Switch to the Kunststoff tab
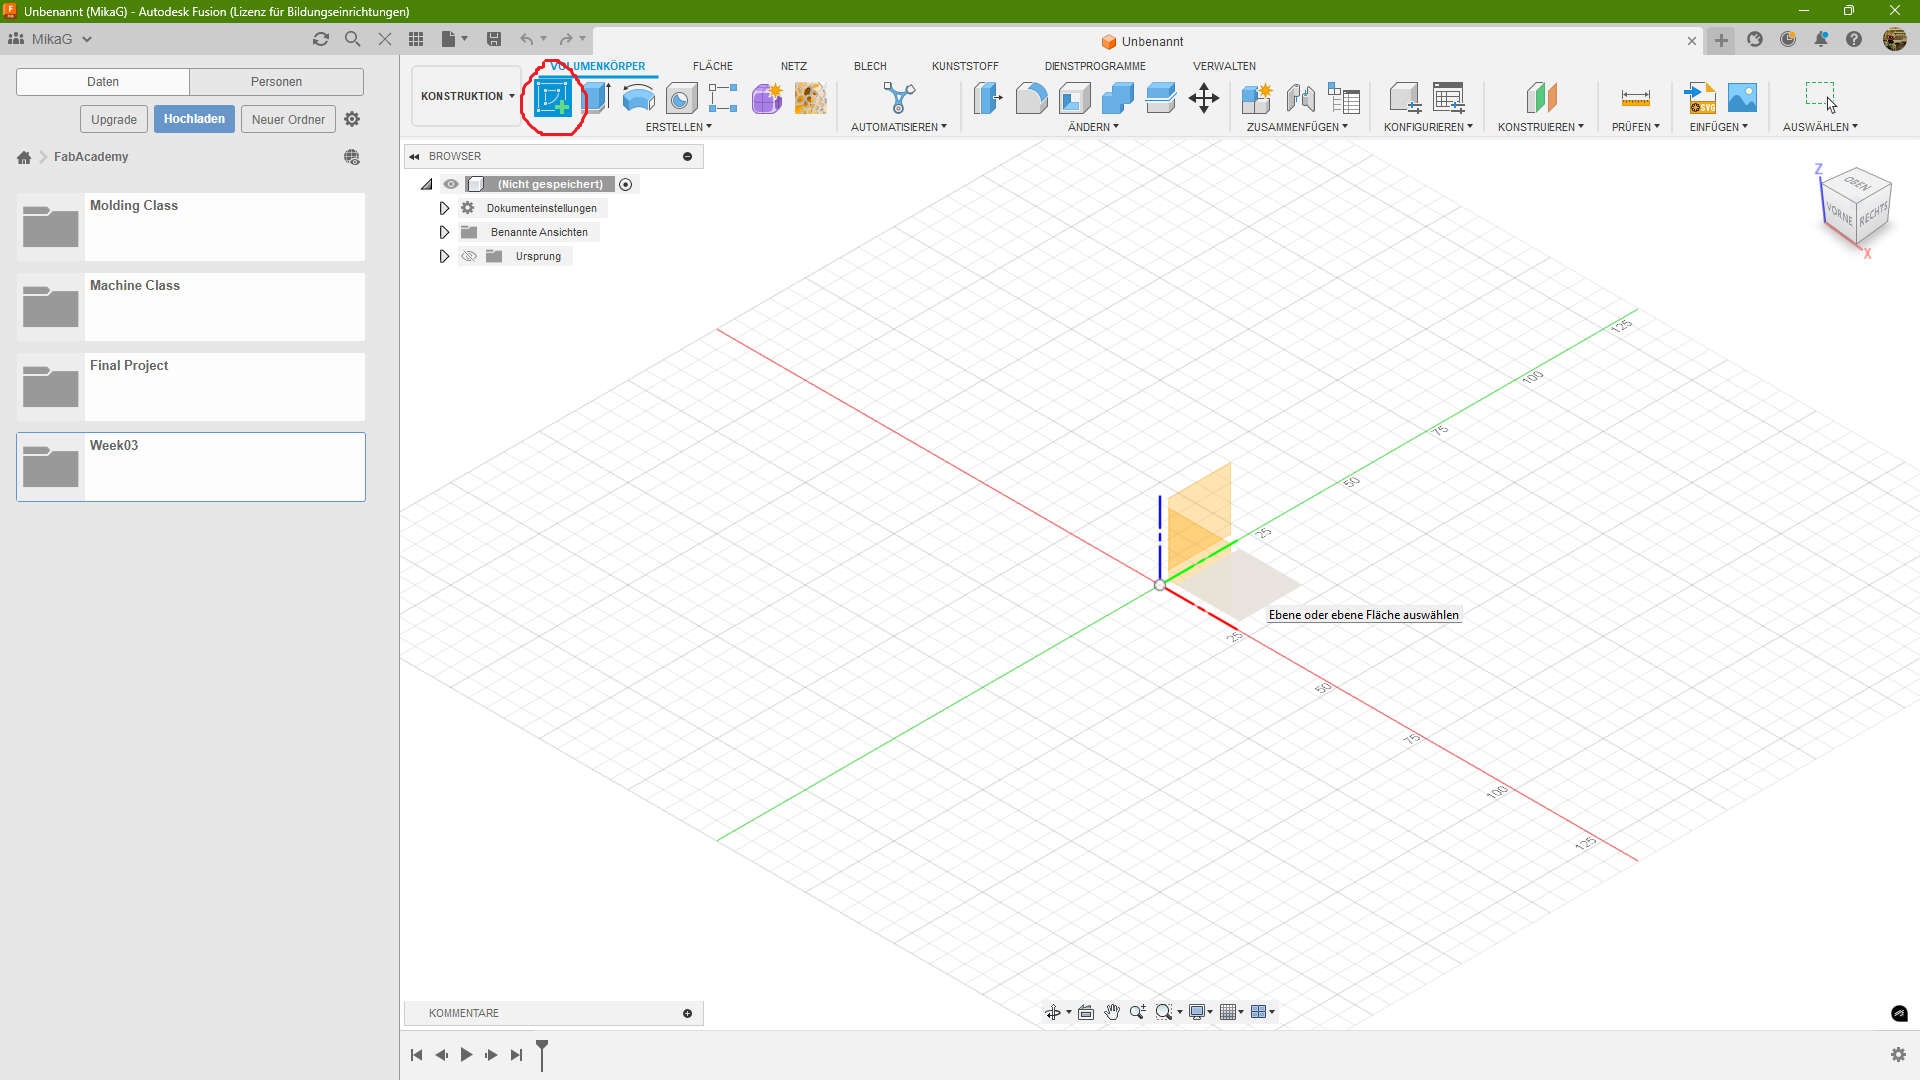This screenshot has width=1920, height=1080. point(965,66)
